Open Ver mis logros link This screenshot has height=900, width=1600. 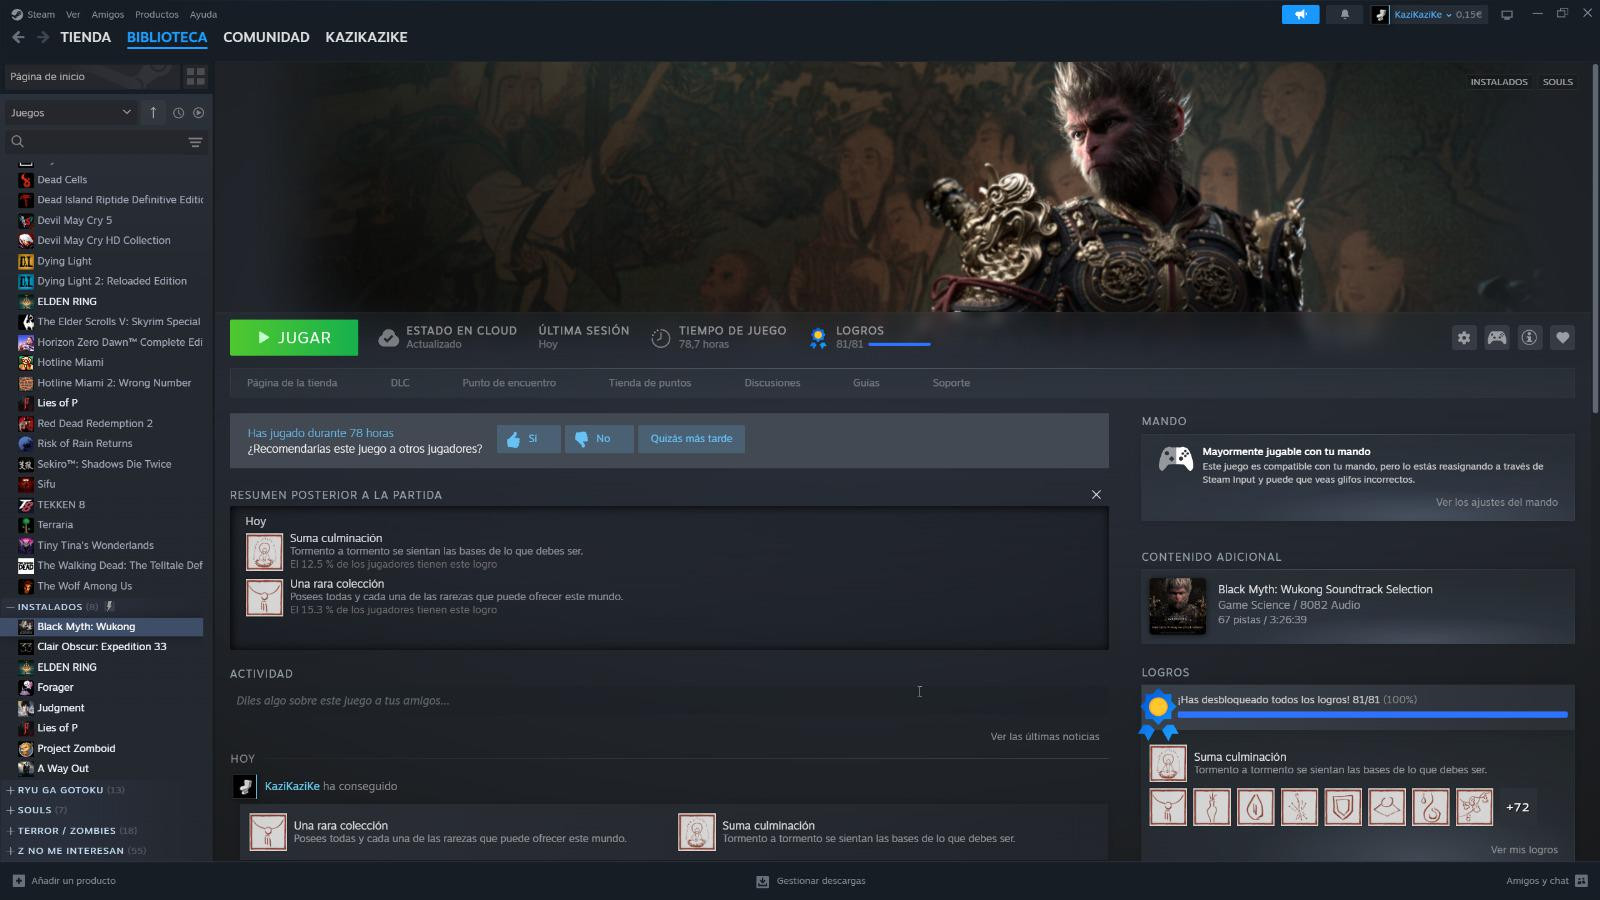[1524, 850]
